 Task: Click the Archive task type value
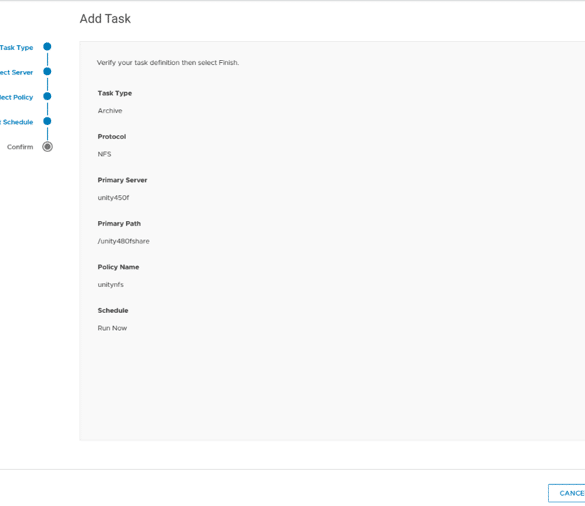click(110, 111)
